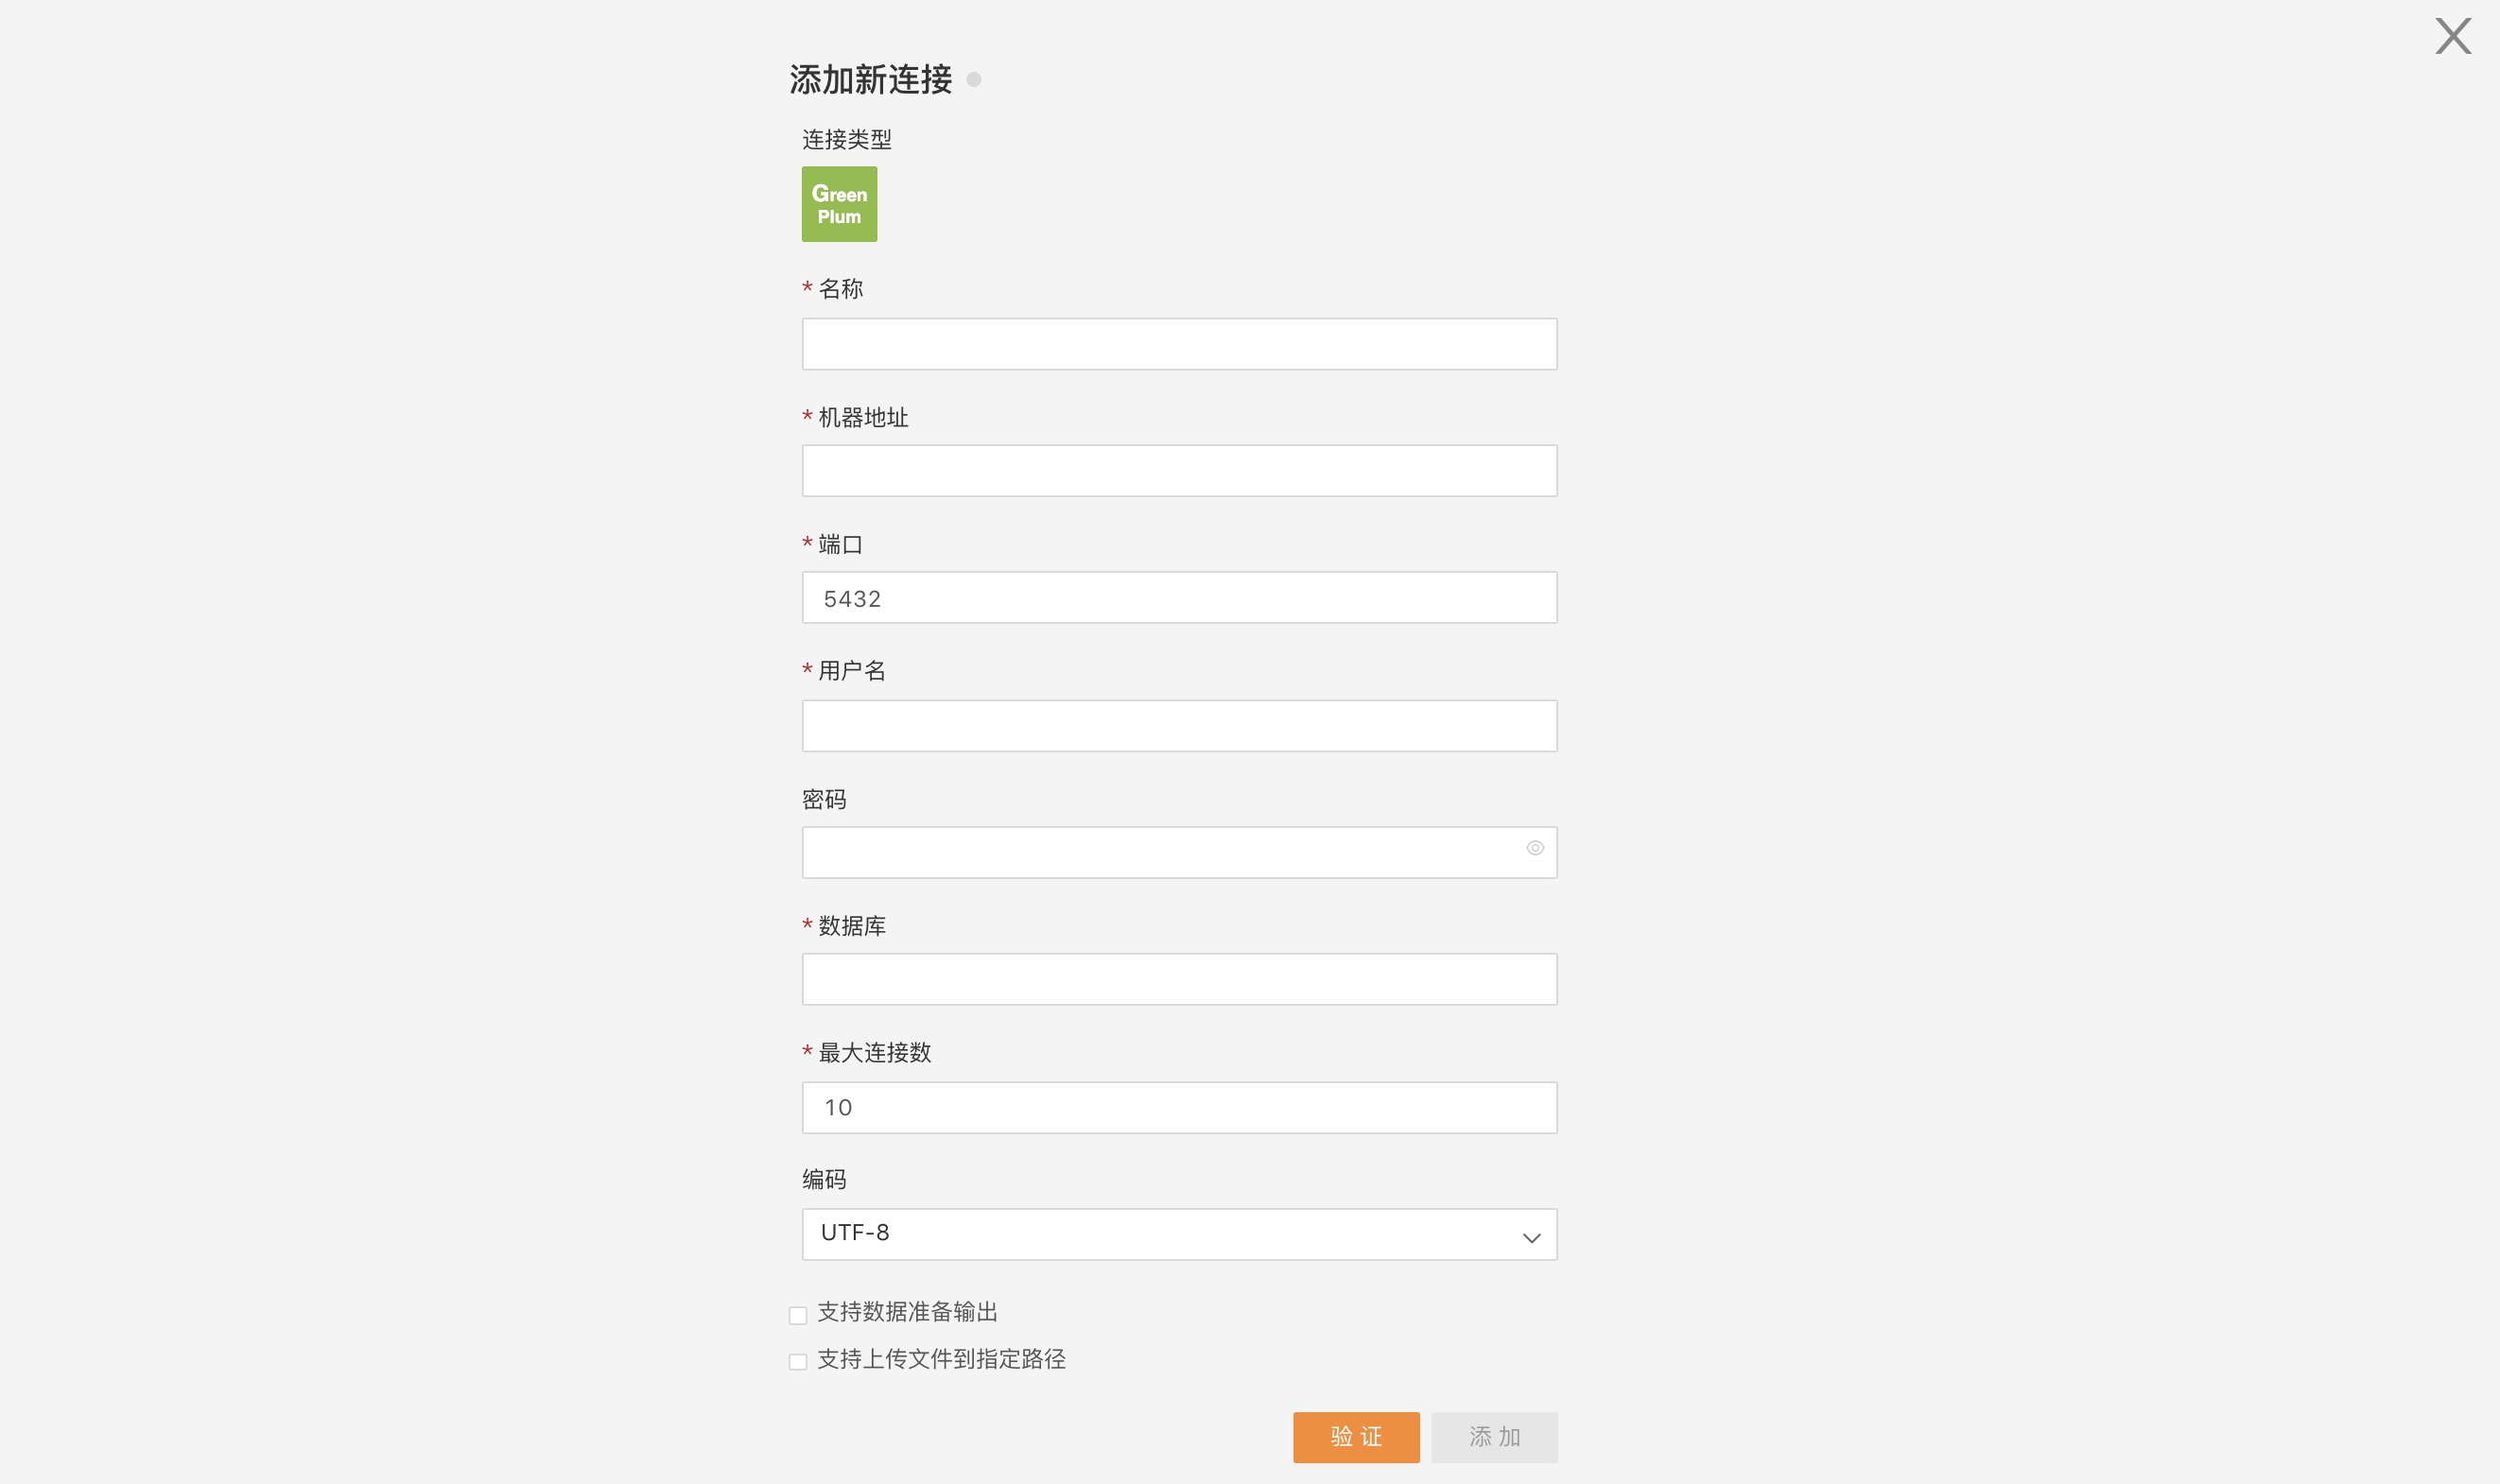Click the gray info dot beside 添加新连接 title

[x=973, y=80]
